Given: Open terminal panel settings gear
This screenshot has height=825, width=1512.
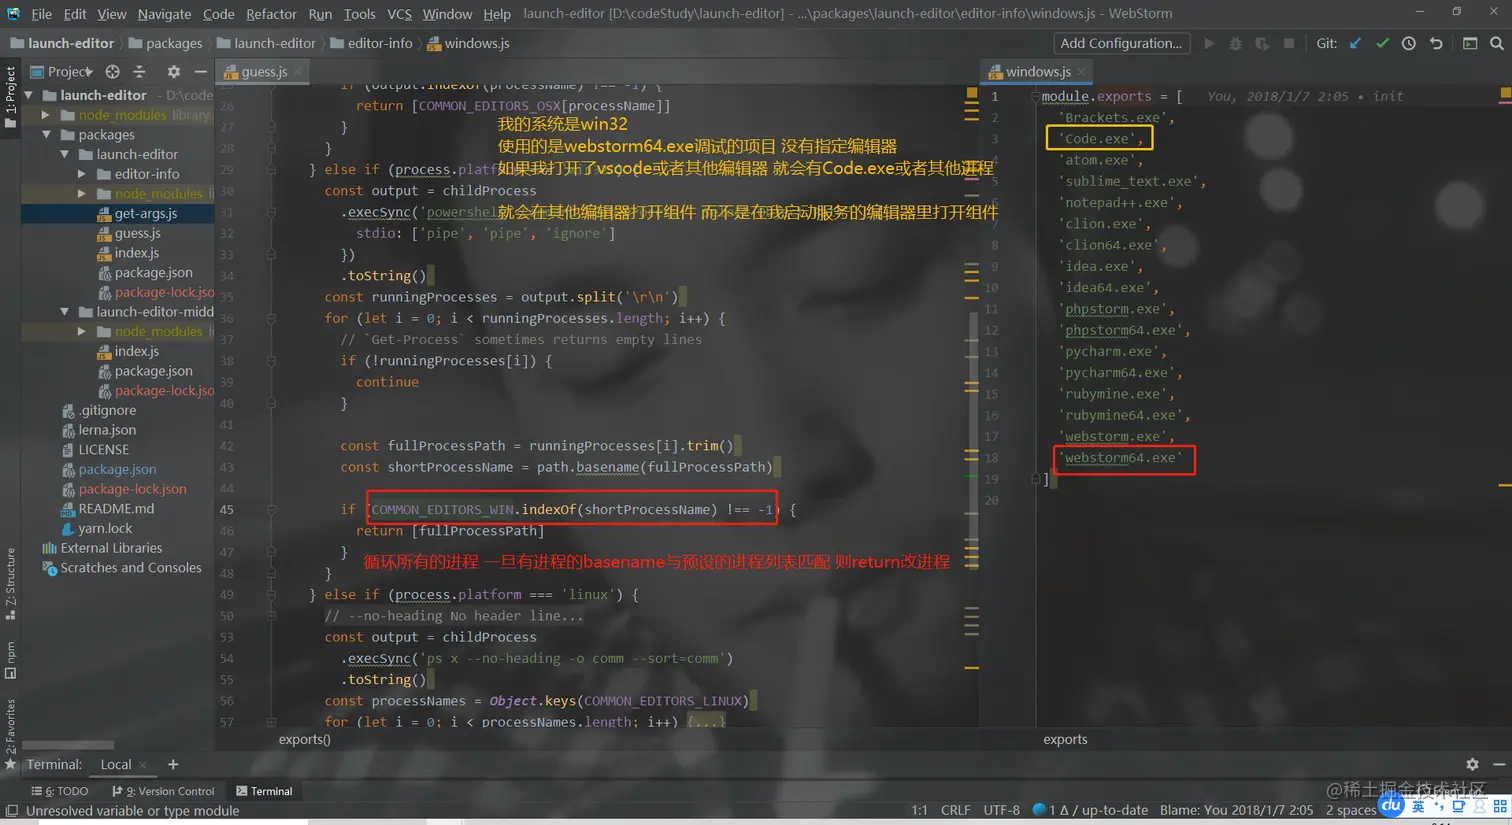Looking at the screenshot, I should point(1472,764).
